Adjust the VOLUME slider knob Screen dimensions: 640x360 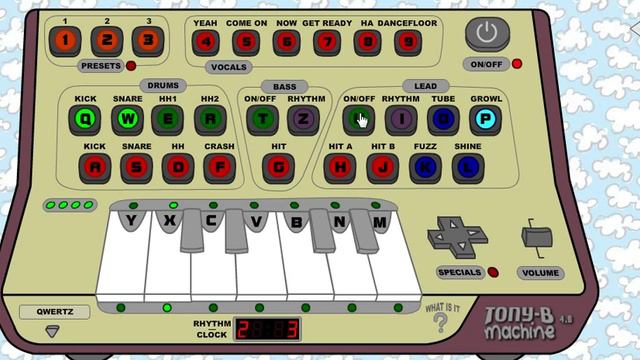537,238
